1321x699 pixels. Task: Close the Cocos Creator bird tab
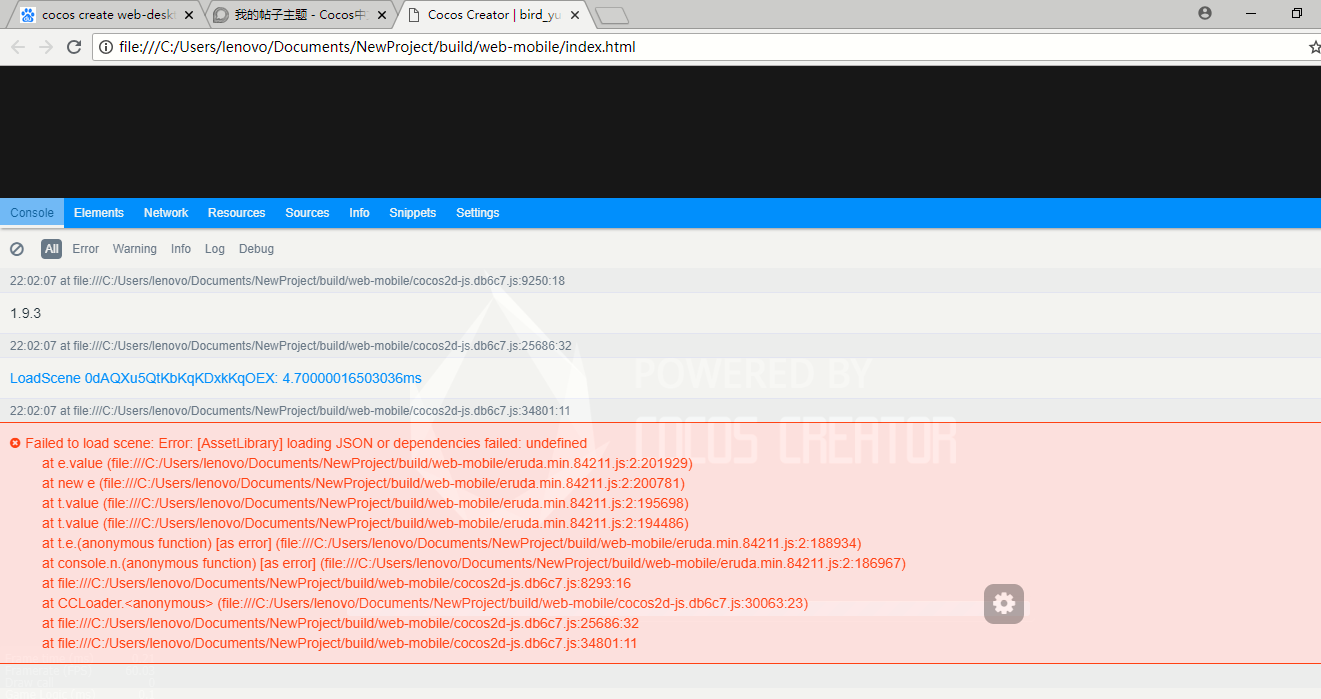(575, 15)
